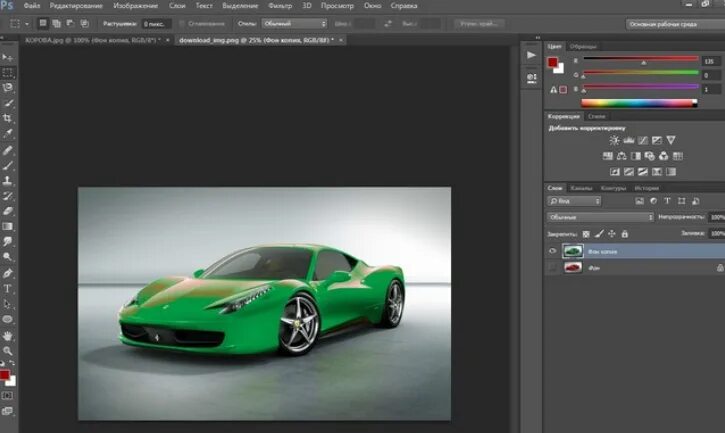Open the Actions play panel icon
This screenshot has width=725, height=433.
pyautogui.click(x=532, y=56)
